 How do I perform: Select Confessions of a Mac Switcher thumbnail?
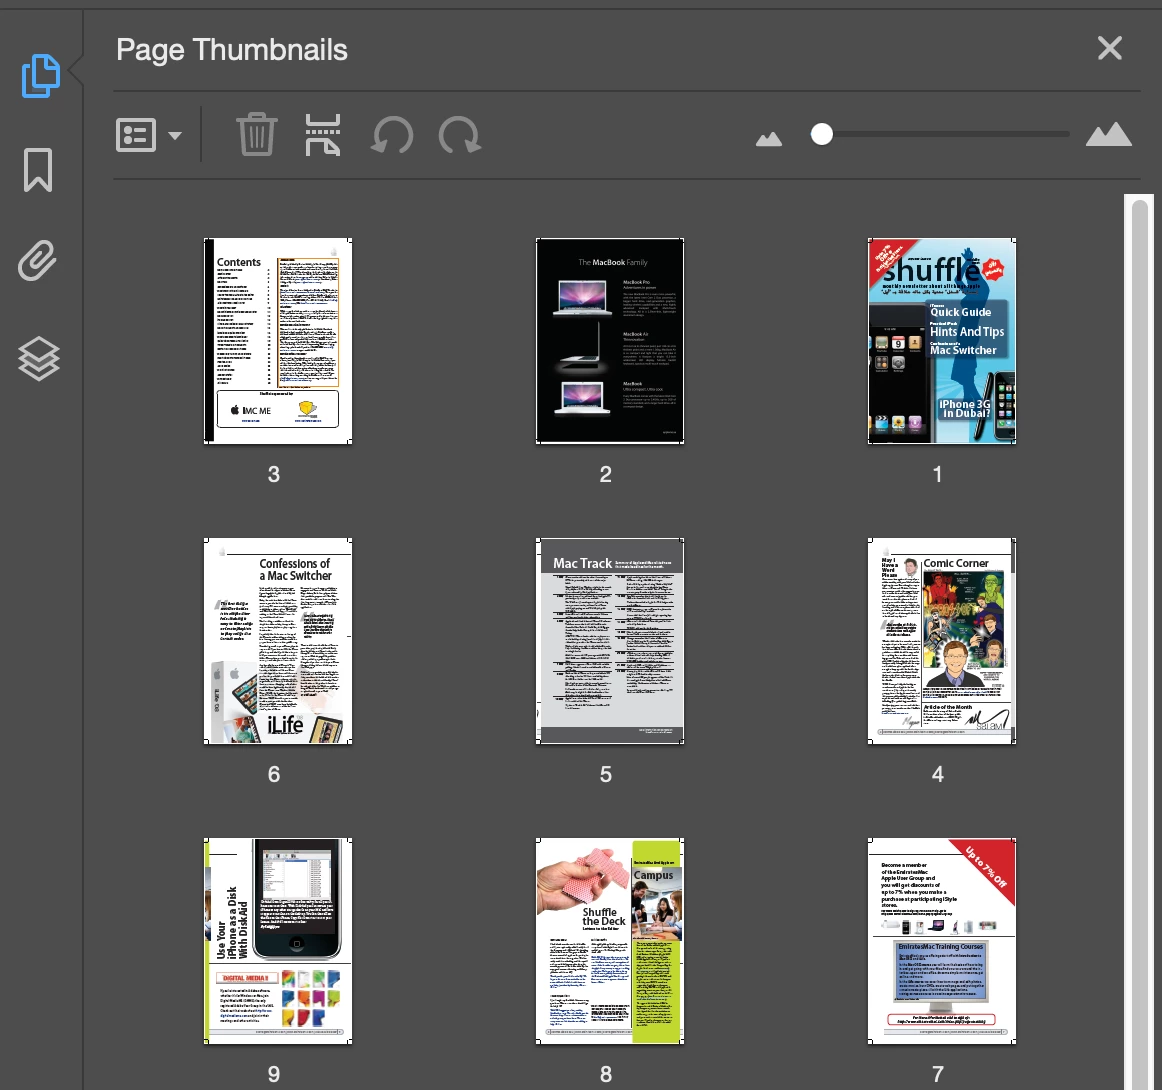point(278,641)
